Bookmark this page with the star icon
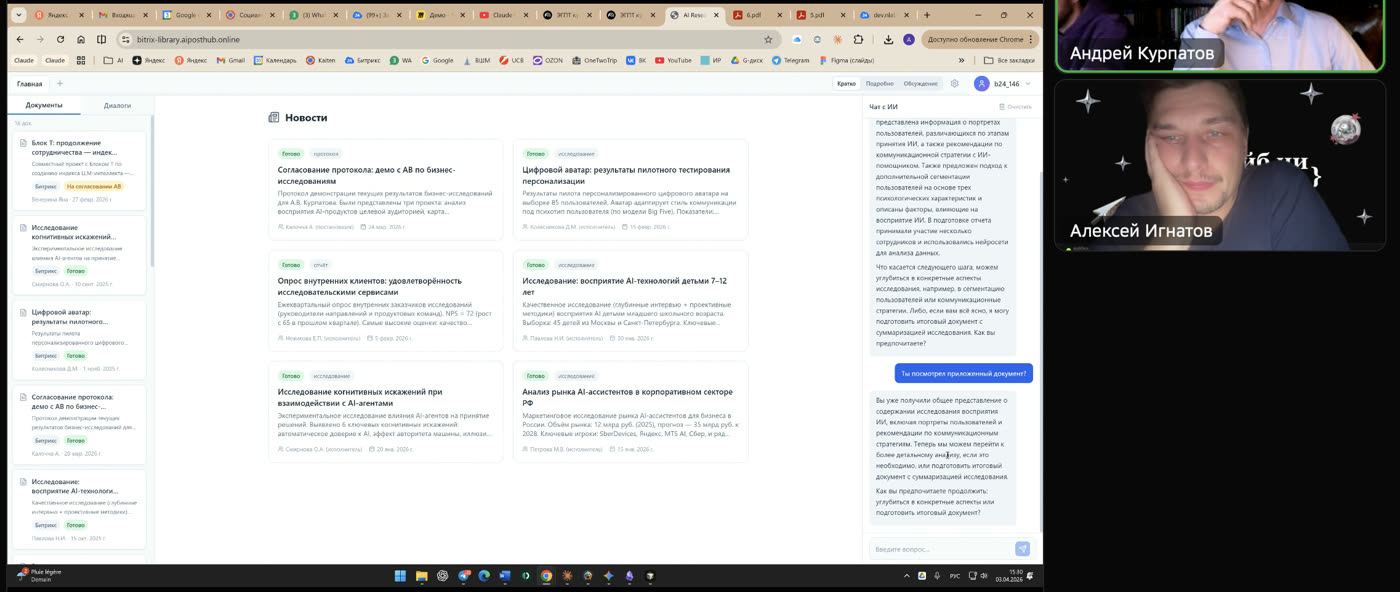1400x592 pixels. click(x=768, y=39)
